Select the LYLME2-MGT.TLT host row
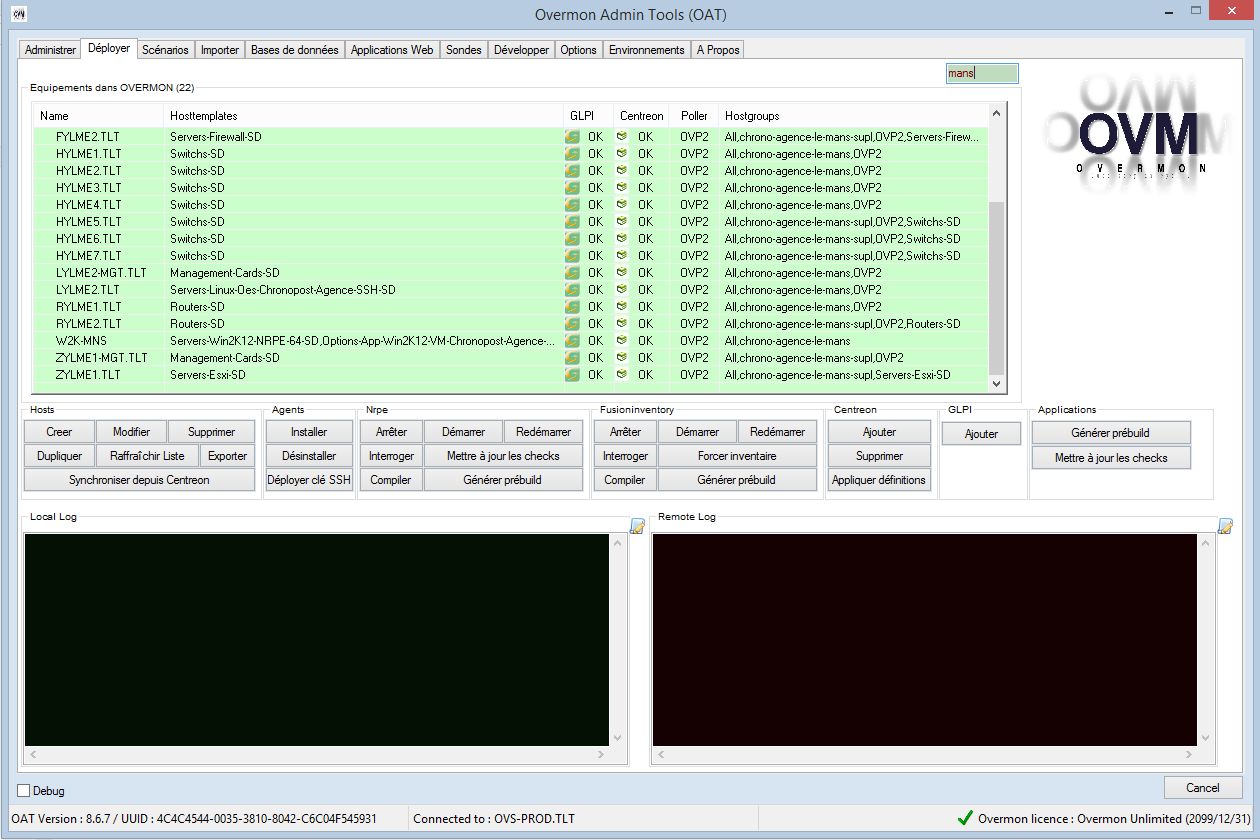This screenshot has width=1260, height=840. [101, 273]
